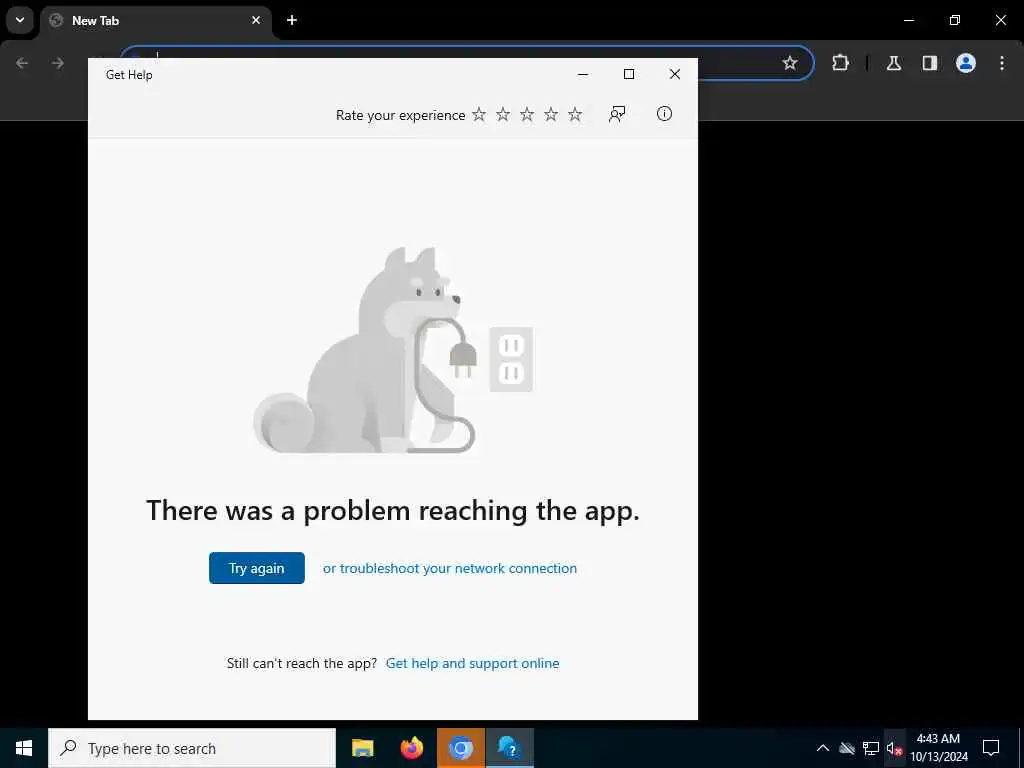This screenshot has width=1024, height=768.
Task: Close the Get Help window
Action: 675,74
